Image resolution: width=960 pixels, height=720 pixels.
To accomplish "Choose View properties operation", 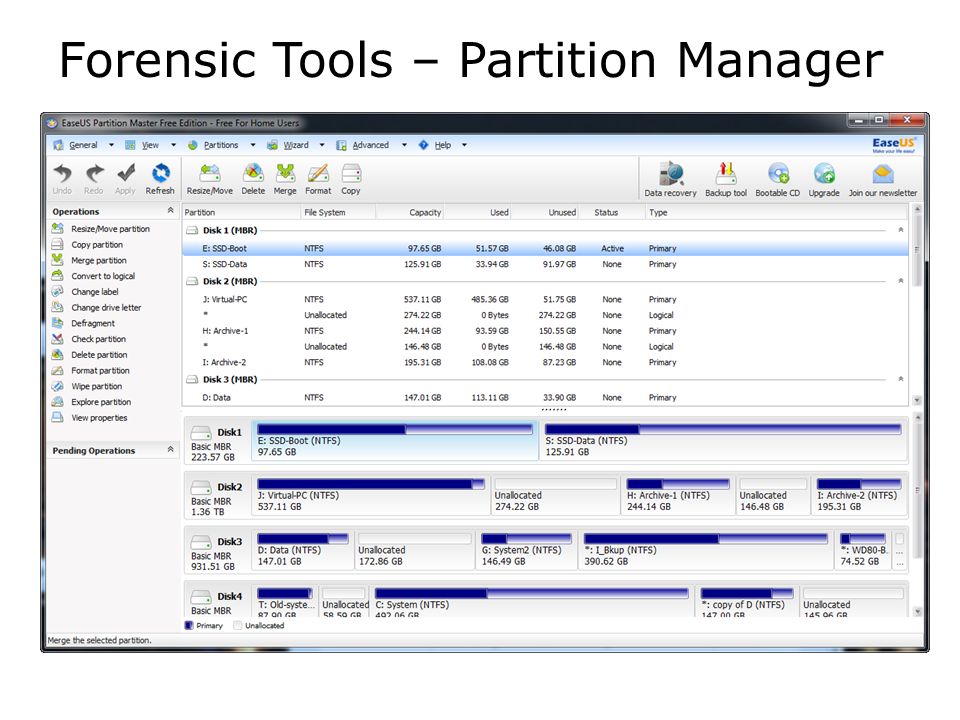I will click(99, 418).
